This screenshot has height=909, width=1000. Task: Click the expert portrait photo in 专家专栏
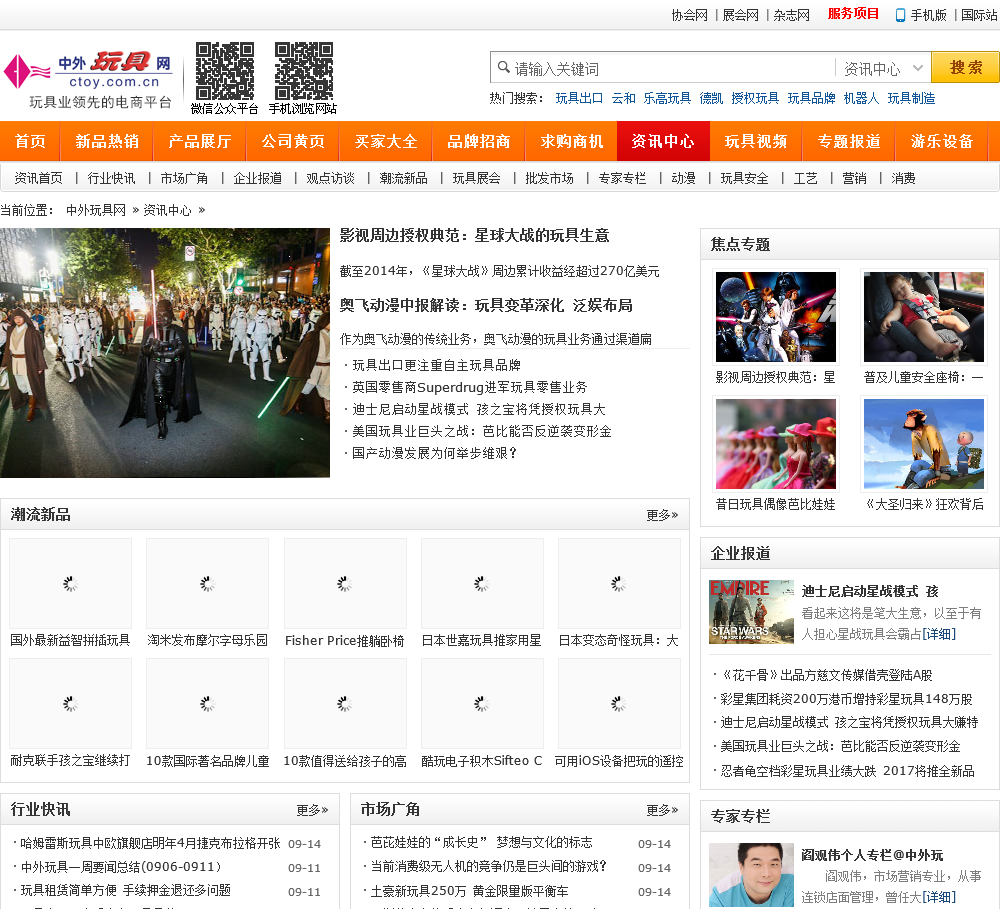coord(751,875)
